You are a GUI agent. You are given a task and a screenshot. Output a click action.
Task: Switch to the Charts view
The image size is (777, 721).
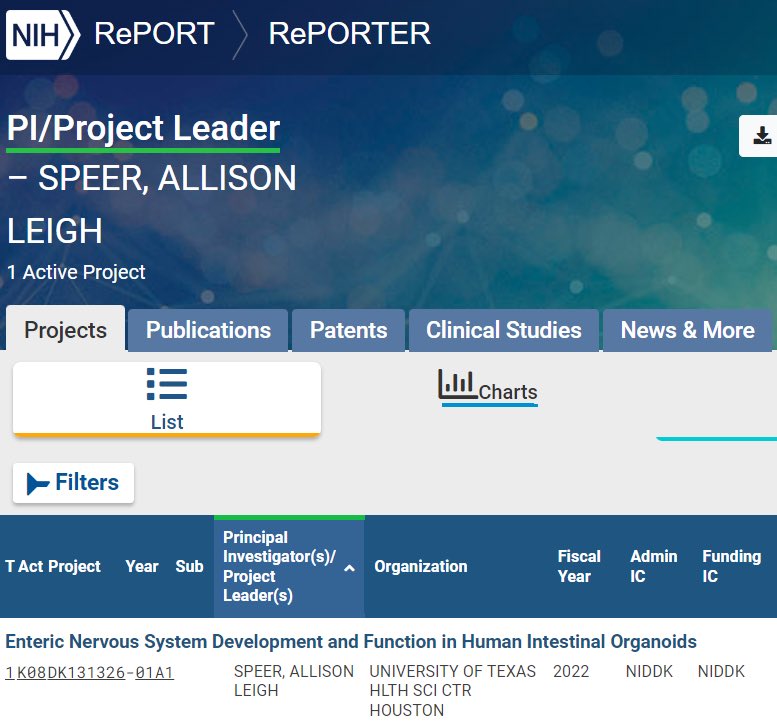(x=489, y=388)
